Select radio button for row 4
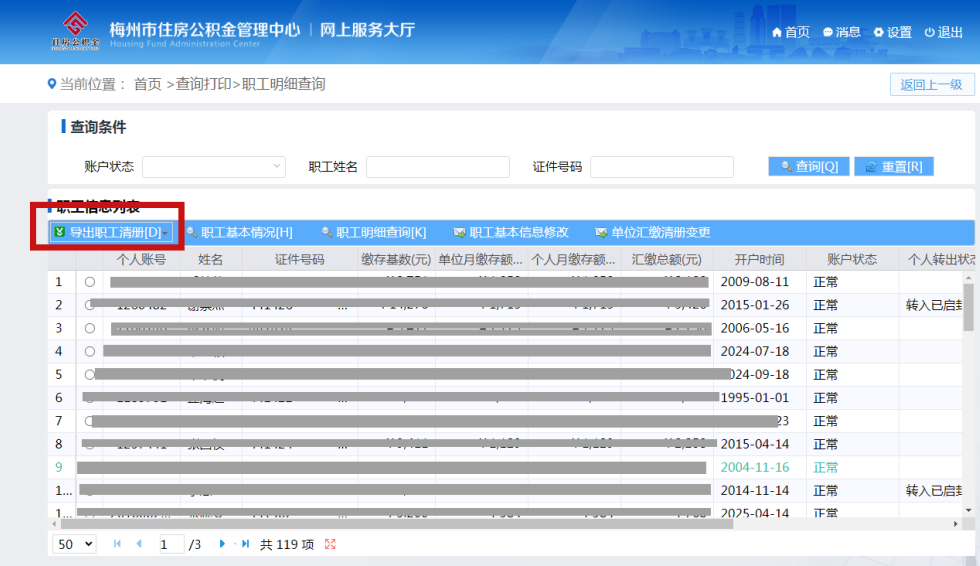 (x=89, y=351)
